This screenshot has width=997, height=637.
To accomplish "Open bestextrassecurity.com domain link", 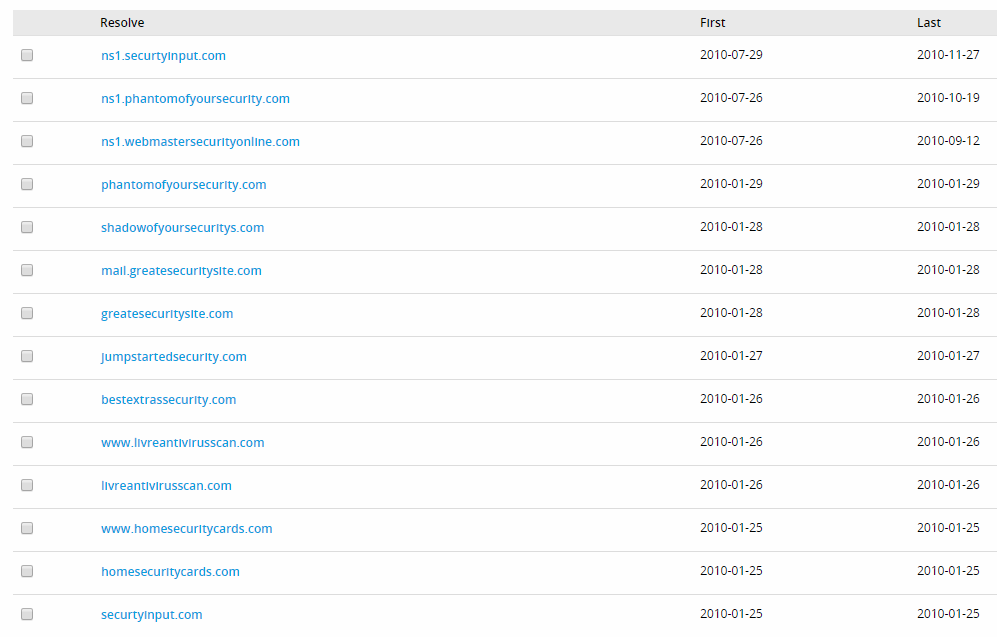I will tap(168, 400).
